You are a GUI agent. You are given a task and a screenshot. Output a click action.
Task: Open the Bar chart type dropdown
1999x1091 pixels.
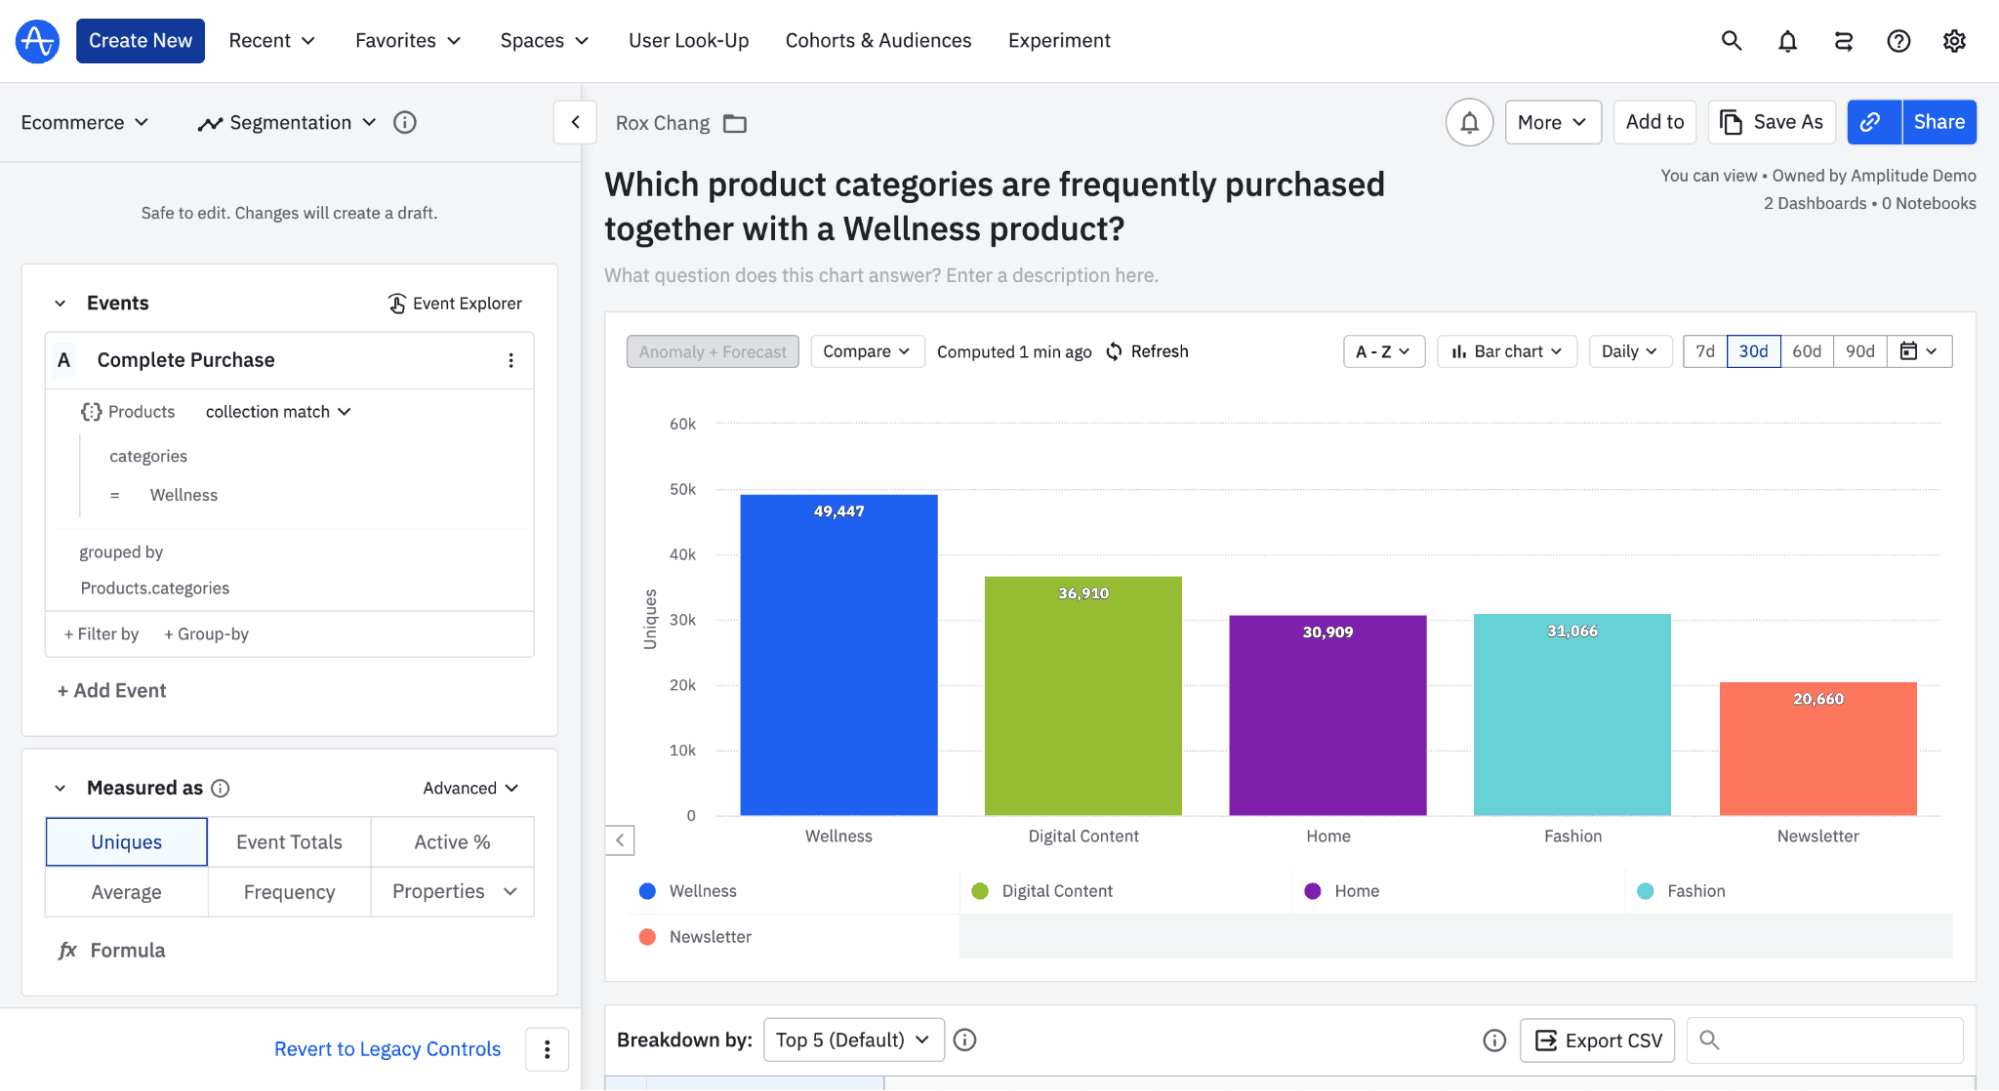[x=1506, y=351]
